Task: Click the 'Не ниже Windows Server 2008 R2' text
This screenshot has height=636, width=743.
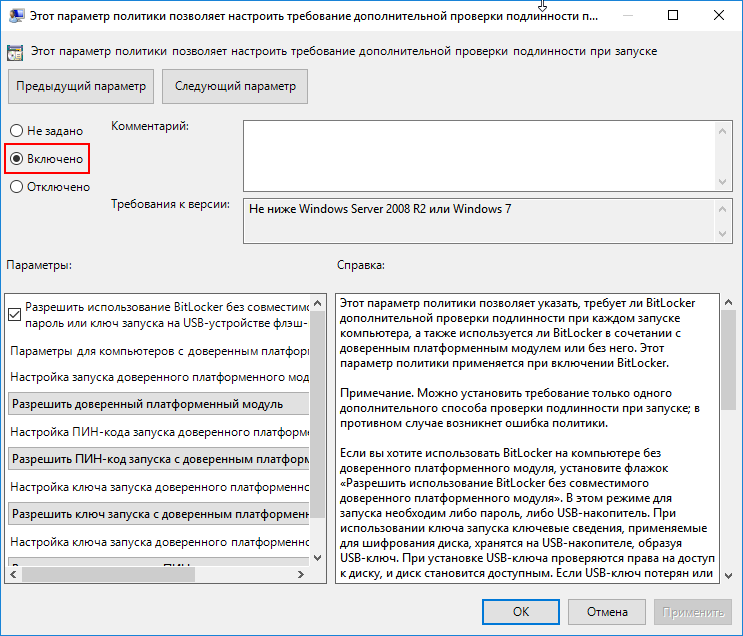Action: coord(381,209)
